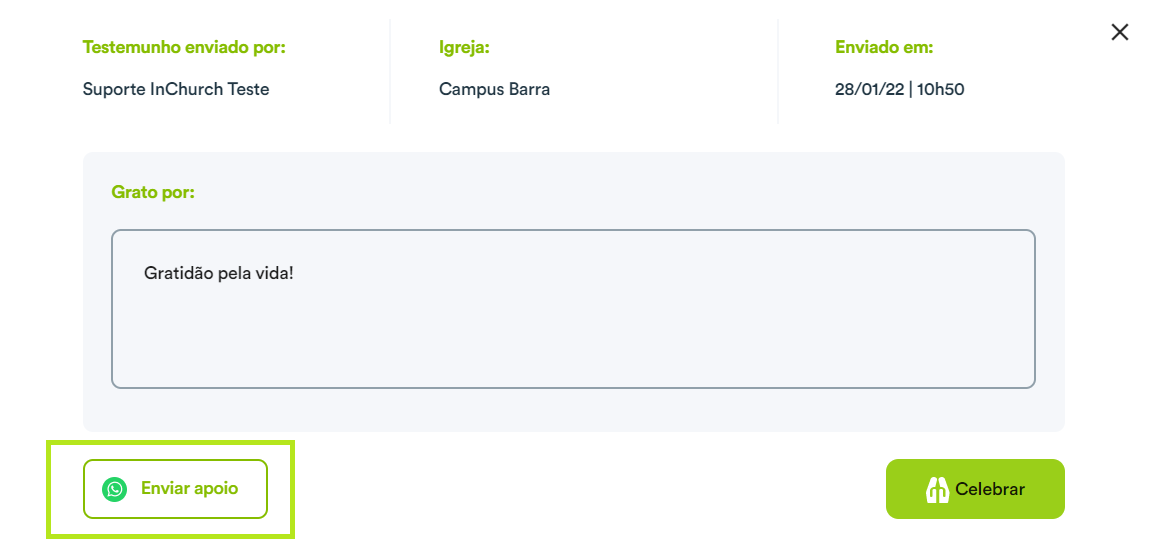Image resolution: width=1159 pixels, height=553 pixels.
Task: Click the 'Celebrar' label text
Action: pyautogui.click(x=990, y=489)
